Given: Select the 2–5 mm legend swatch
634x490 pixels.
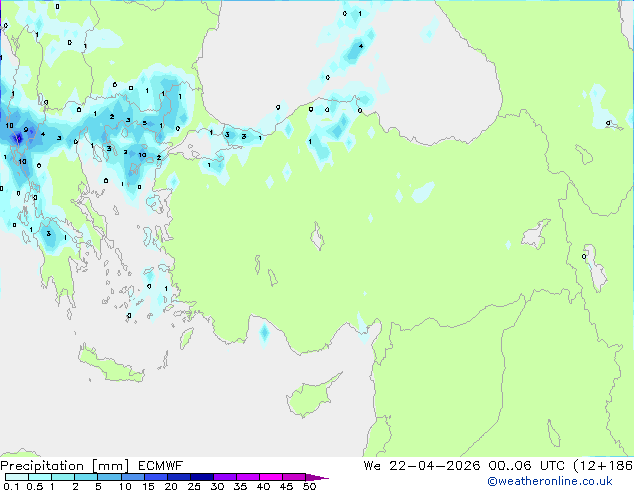Looking at the screenshot, I should pyautogui.click(x=86, y=477).
